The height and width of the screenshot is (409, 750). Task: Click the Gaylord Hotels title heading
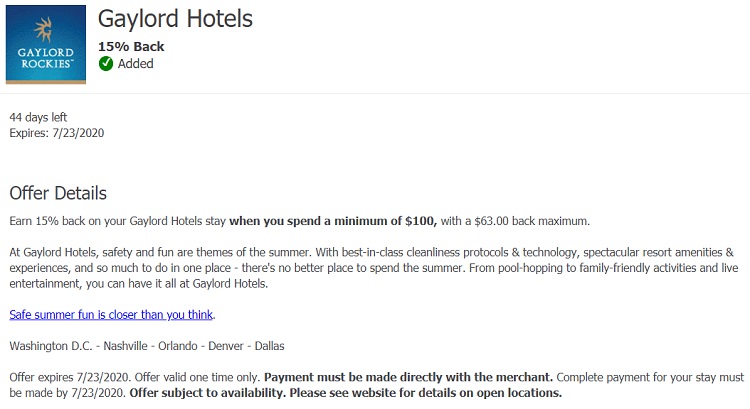point(175,19)
